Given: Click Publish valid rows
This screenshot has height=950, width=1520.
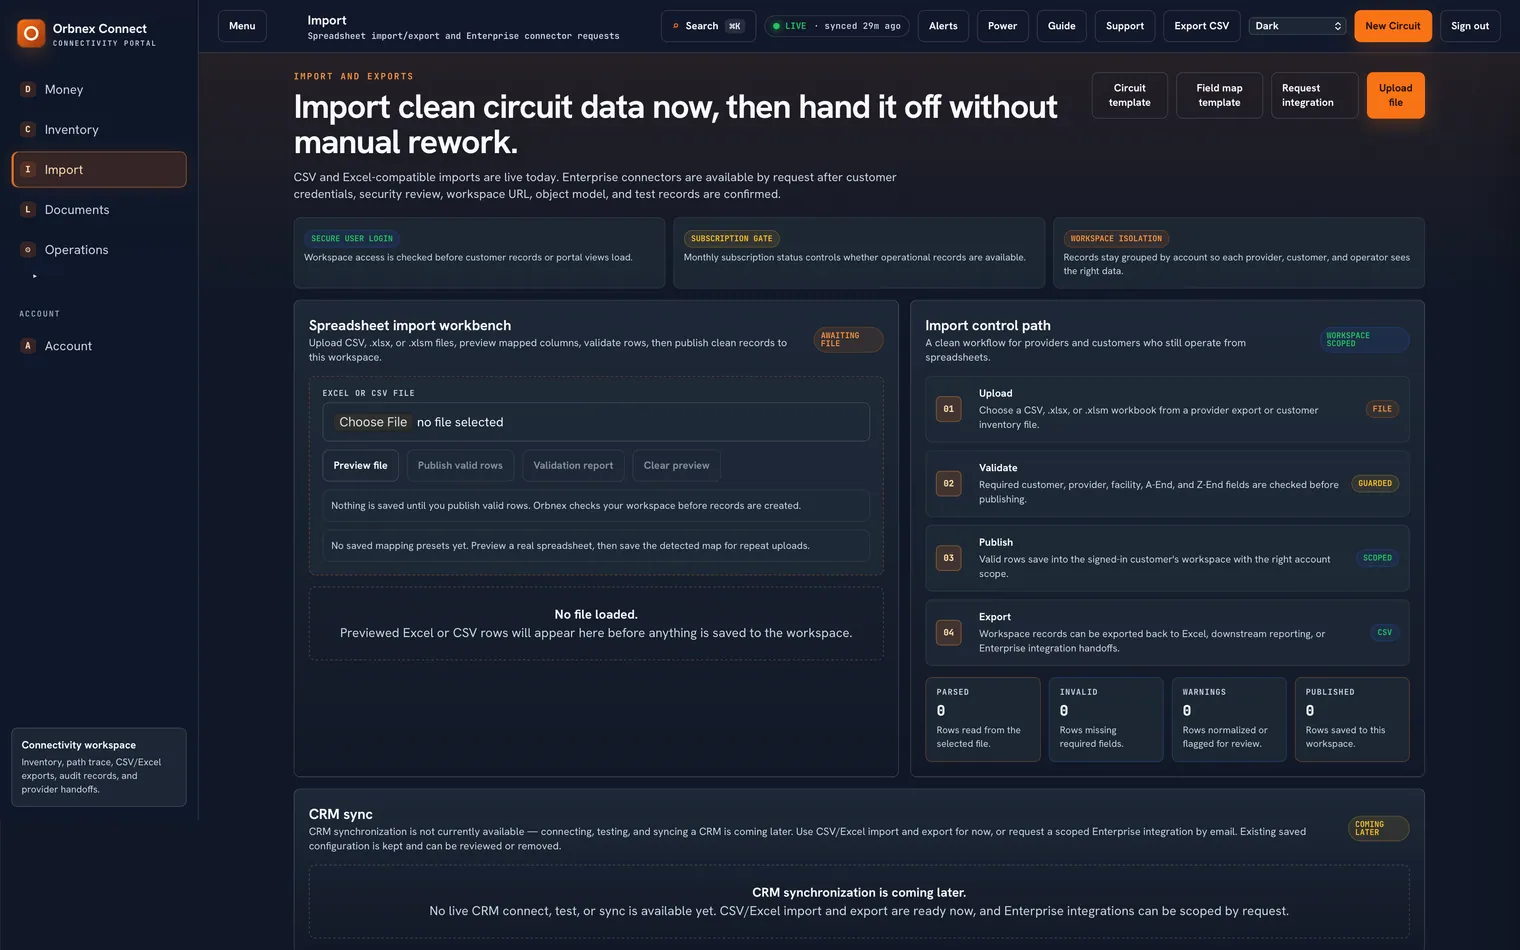Looking at the screenshot, I should [460, 465].
